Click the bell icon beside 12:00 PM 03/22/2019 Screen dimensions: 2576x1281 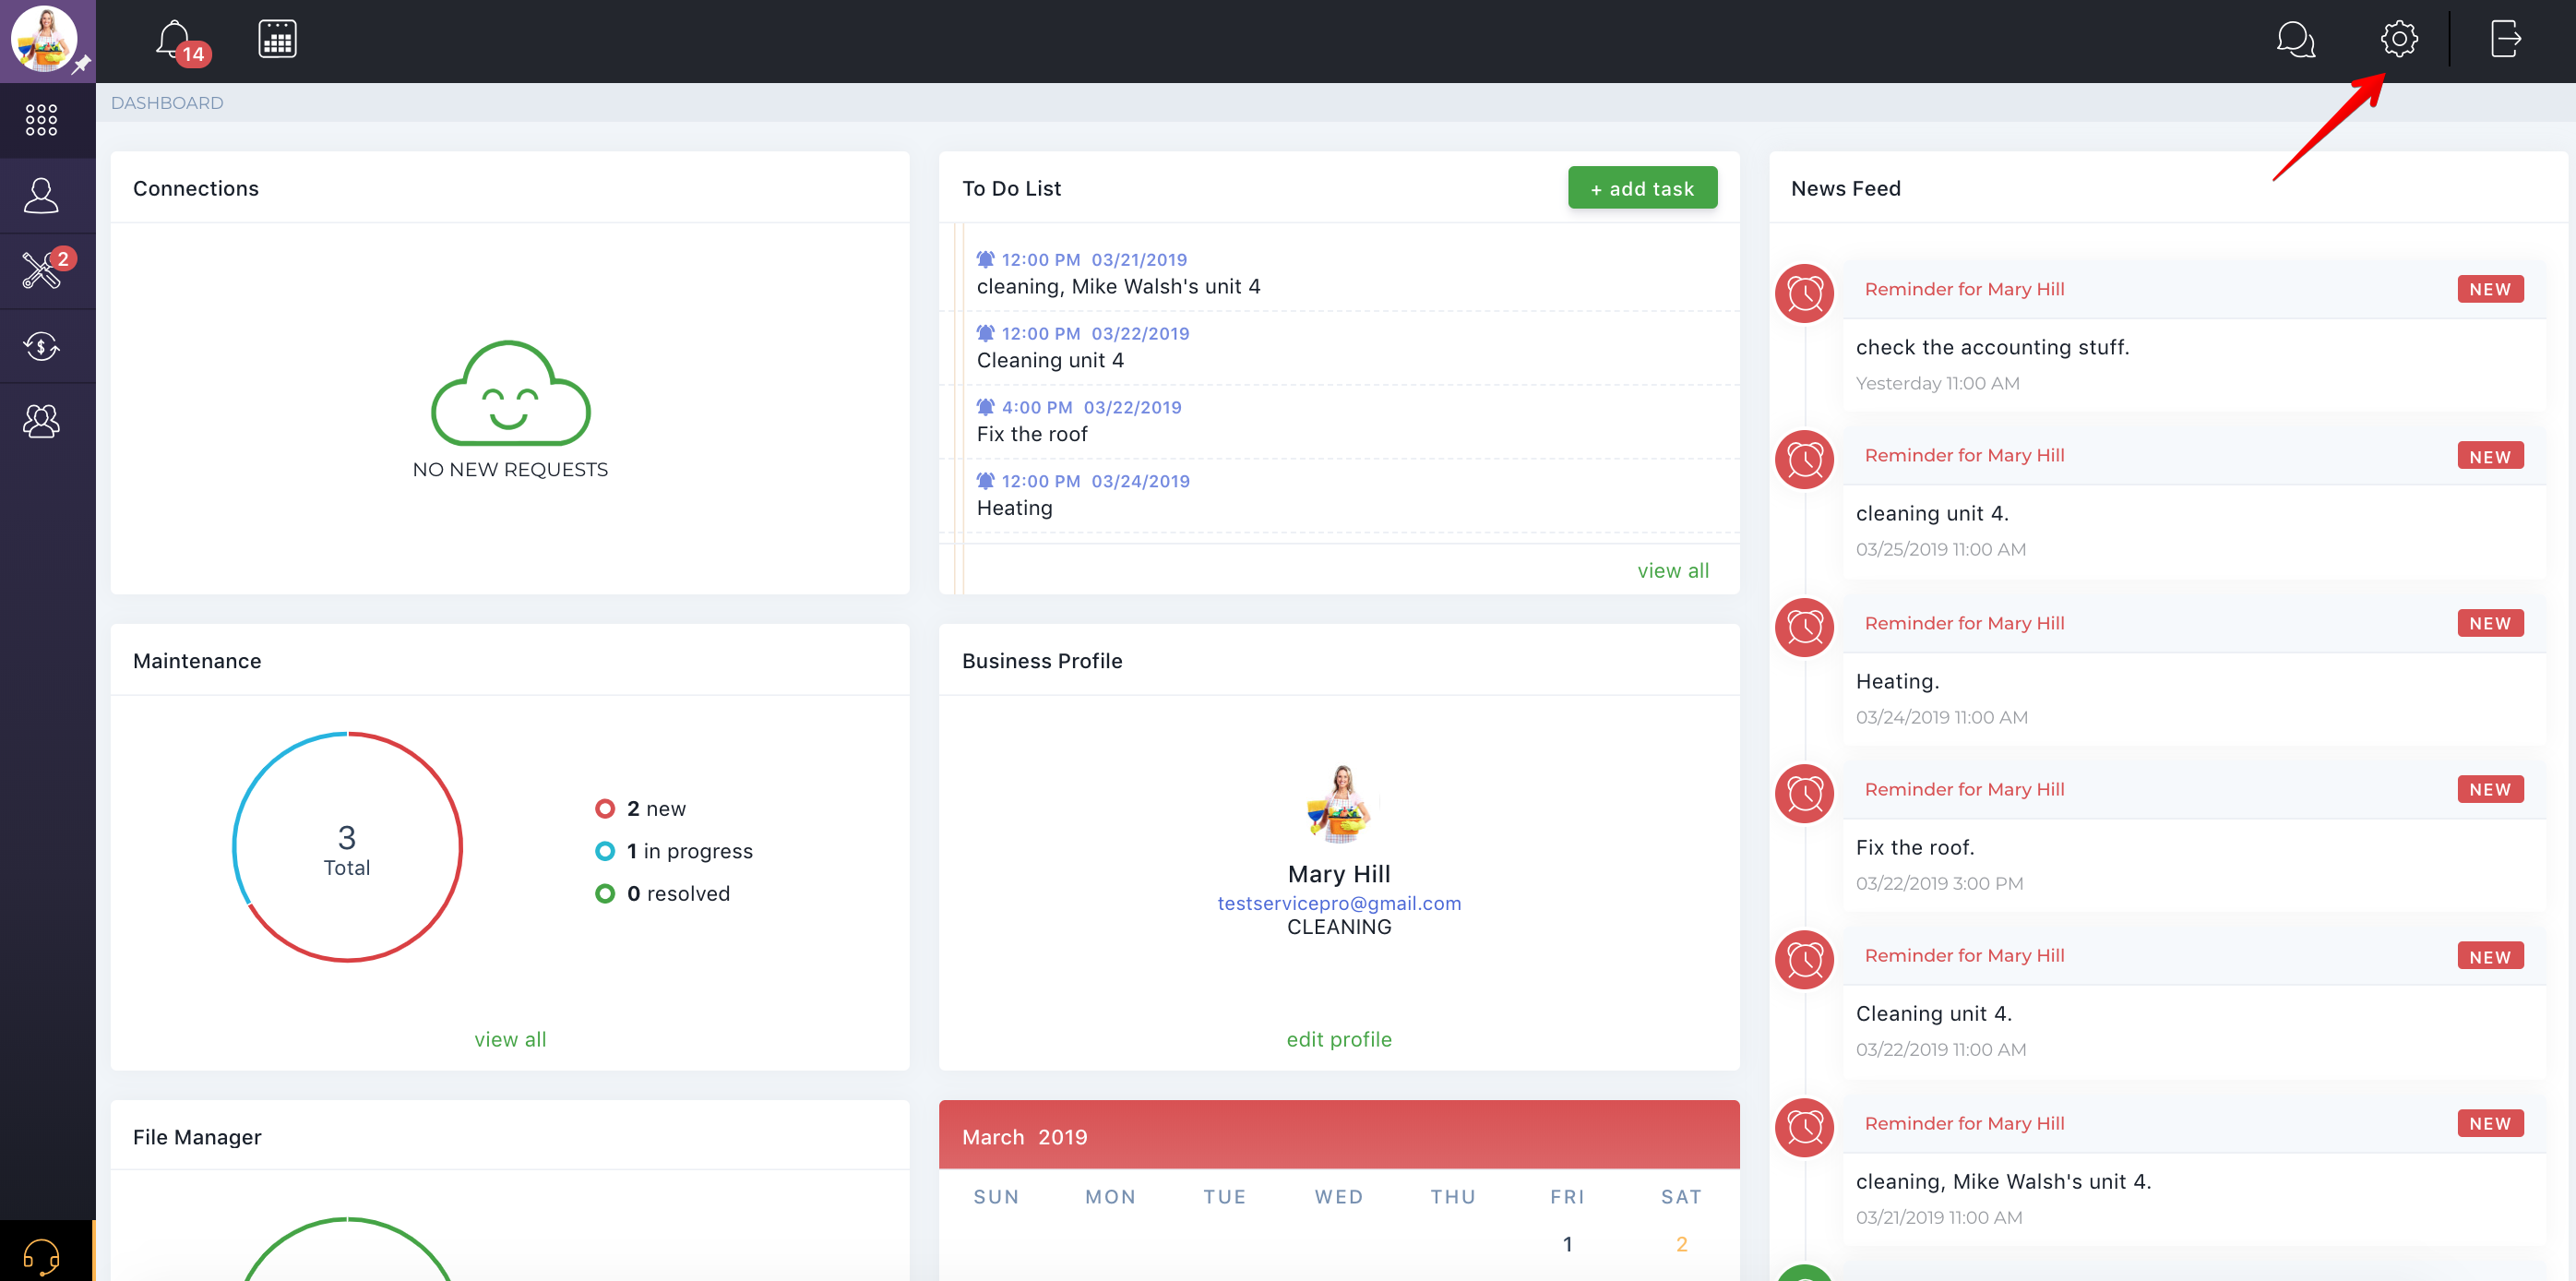[x=985, y=333]
